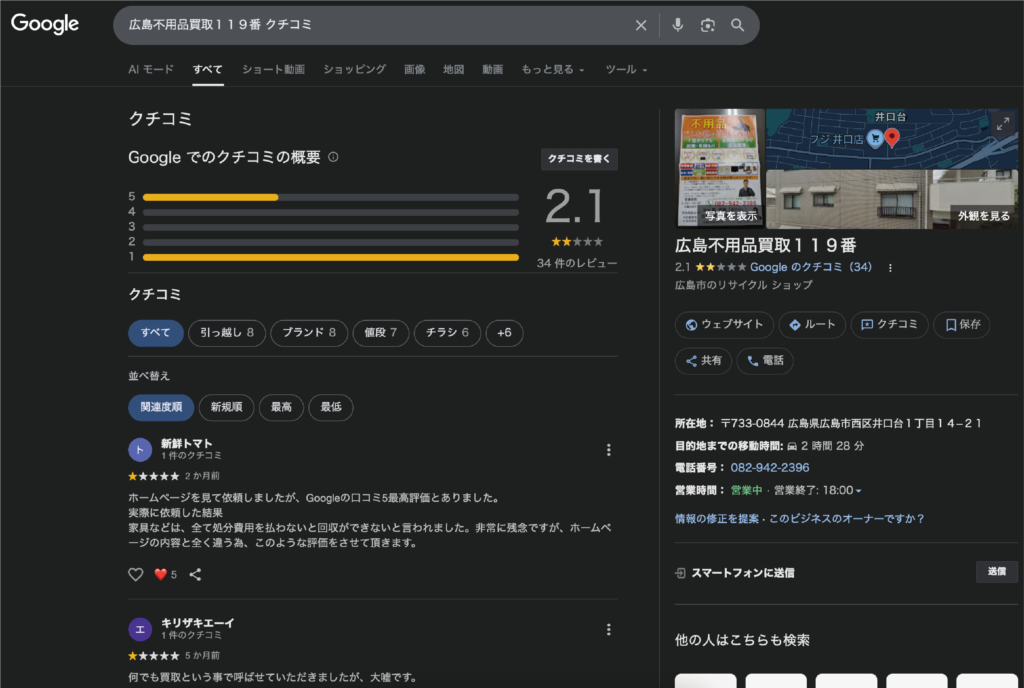Open the info icon beside クチコミの概要
1024x688 pixels.
333,157
